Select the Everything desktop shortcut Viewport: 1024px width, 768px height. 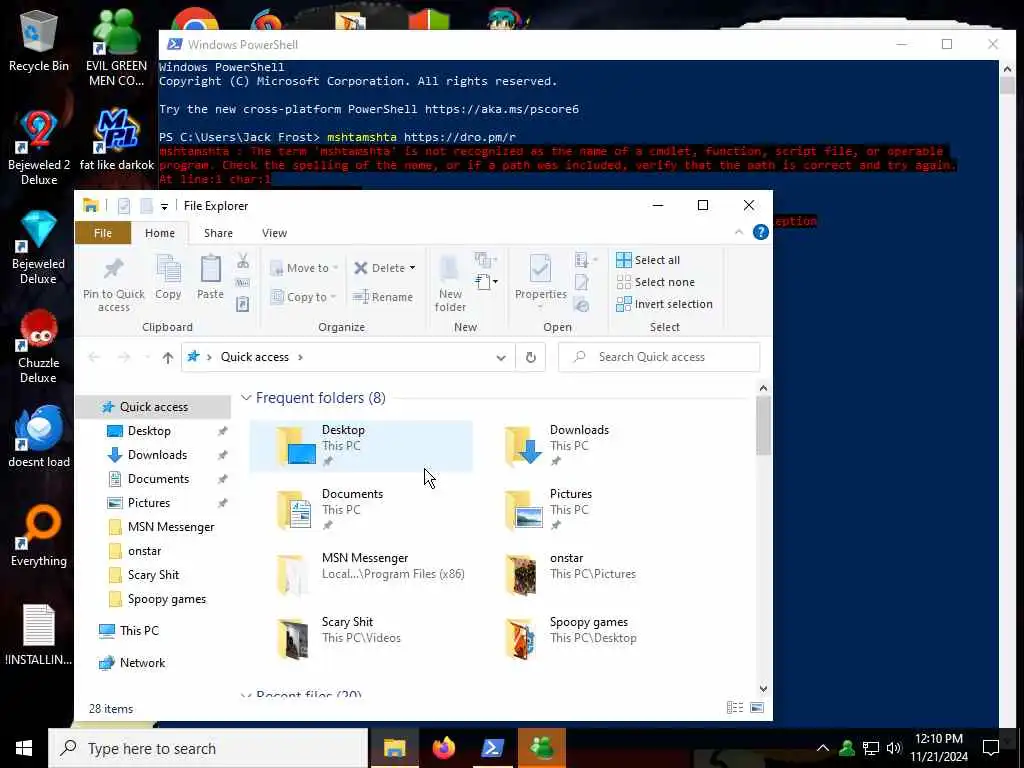pyautogui.click(x=39, y=536)
